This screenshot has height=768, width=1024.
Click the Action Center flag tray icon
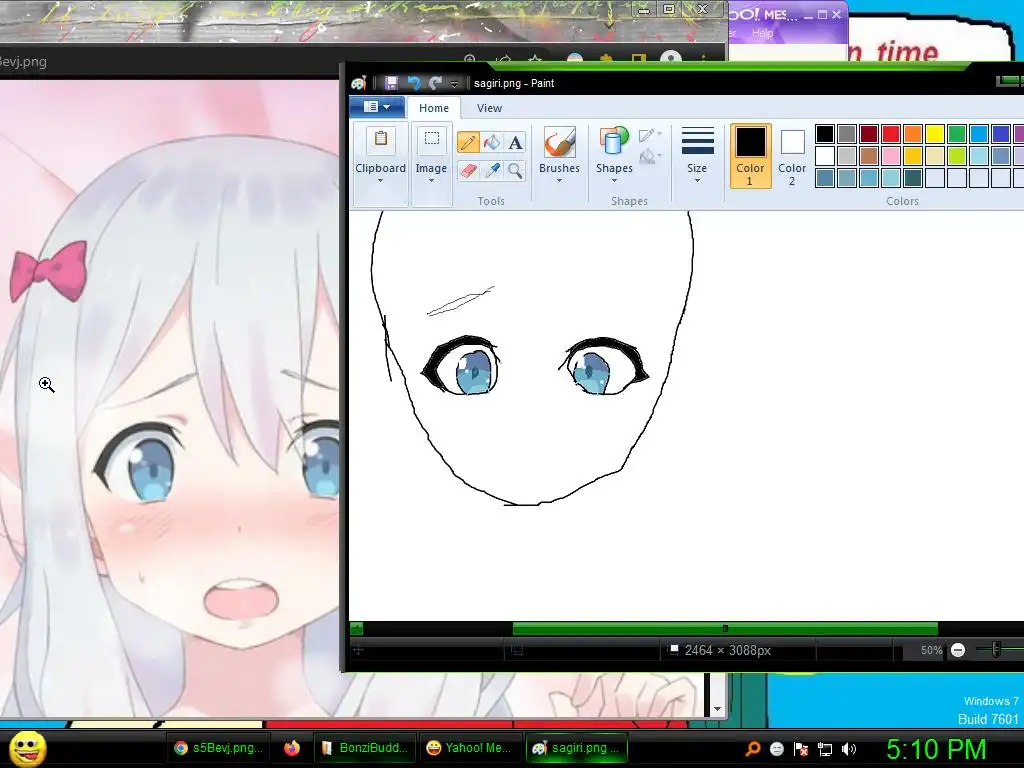click(x=801, y=749)
